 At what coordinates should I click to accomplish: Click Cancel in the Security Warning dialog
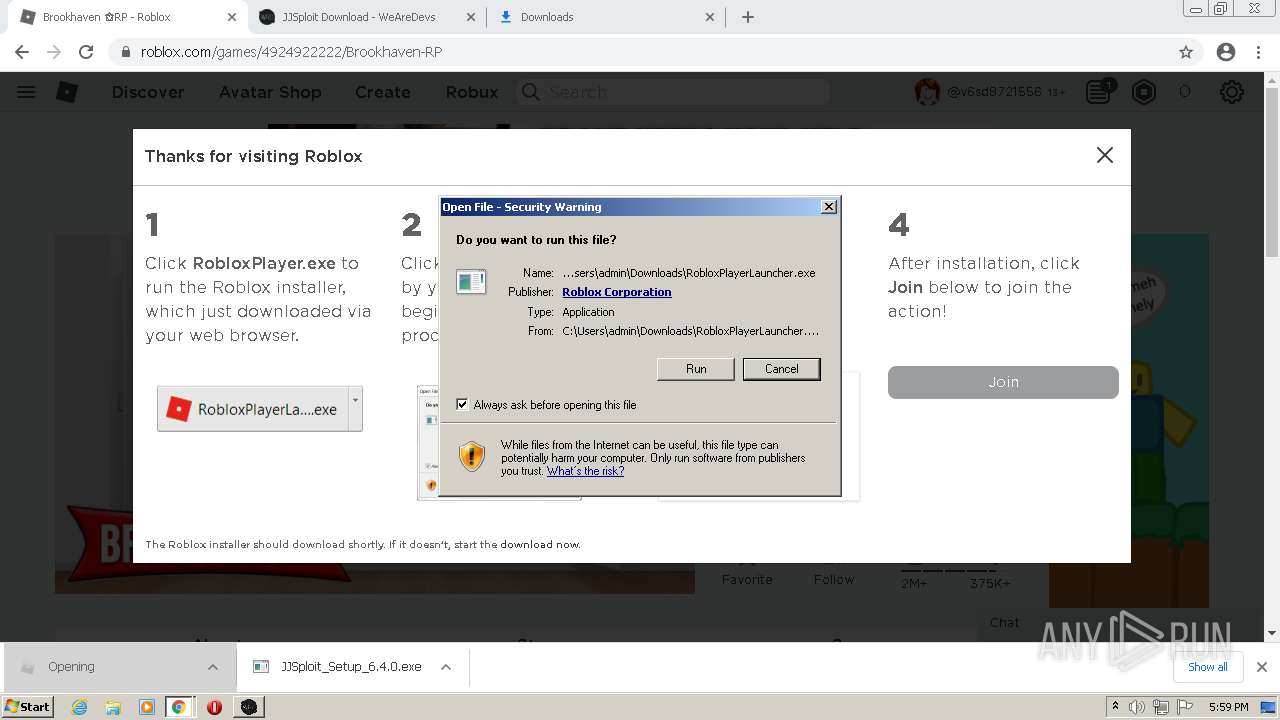tap(781, 369)
